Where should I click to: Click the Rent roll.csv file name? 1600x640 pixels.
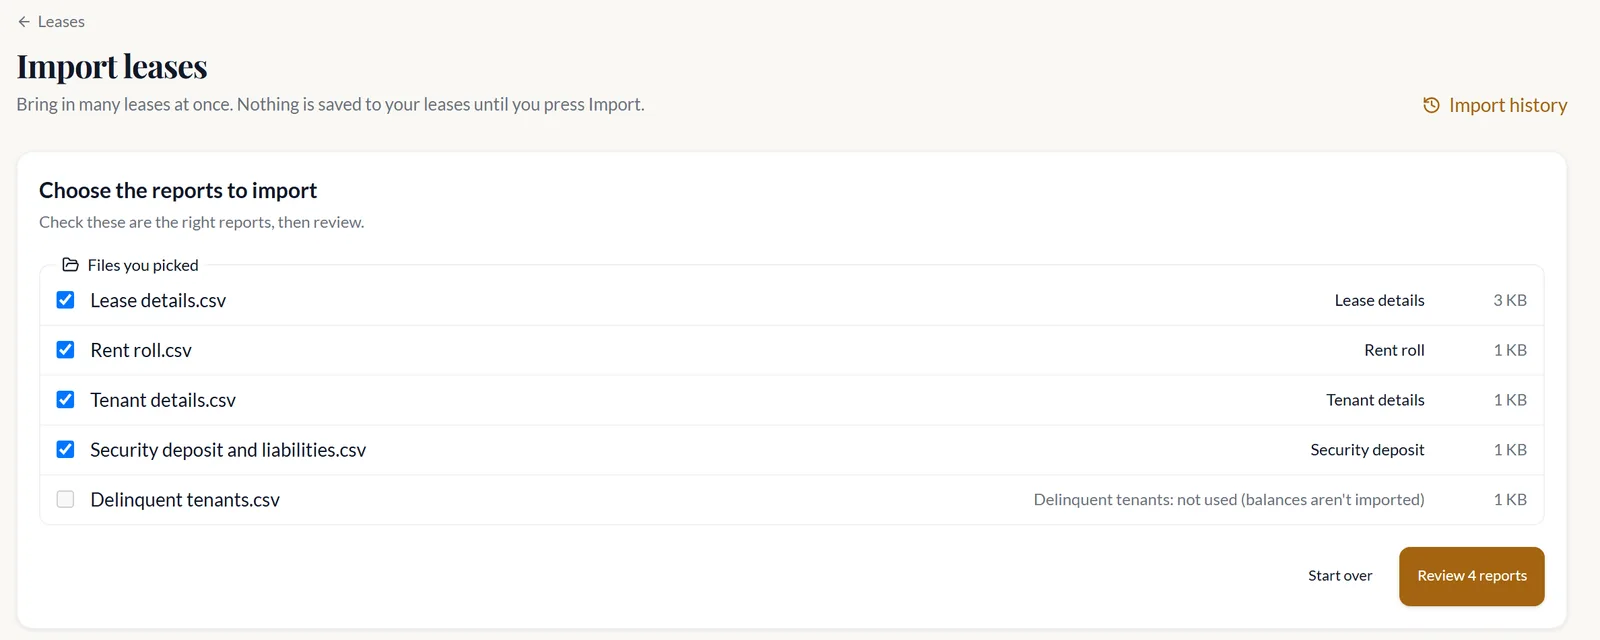click(x=141, y=350)
